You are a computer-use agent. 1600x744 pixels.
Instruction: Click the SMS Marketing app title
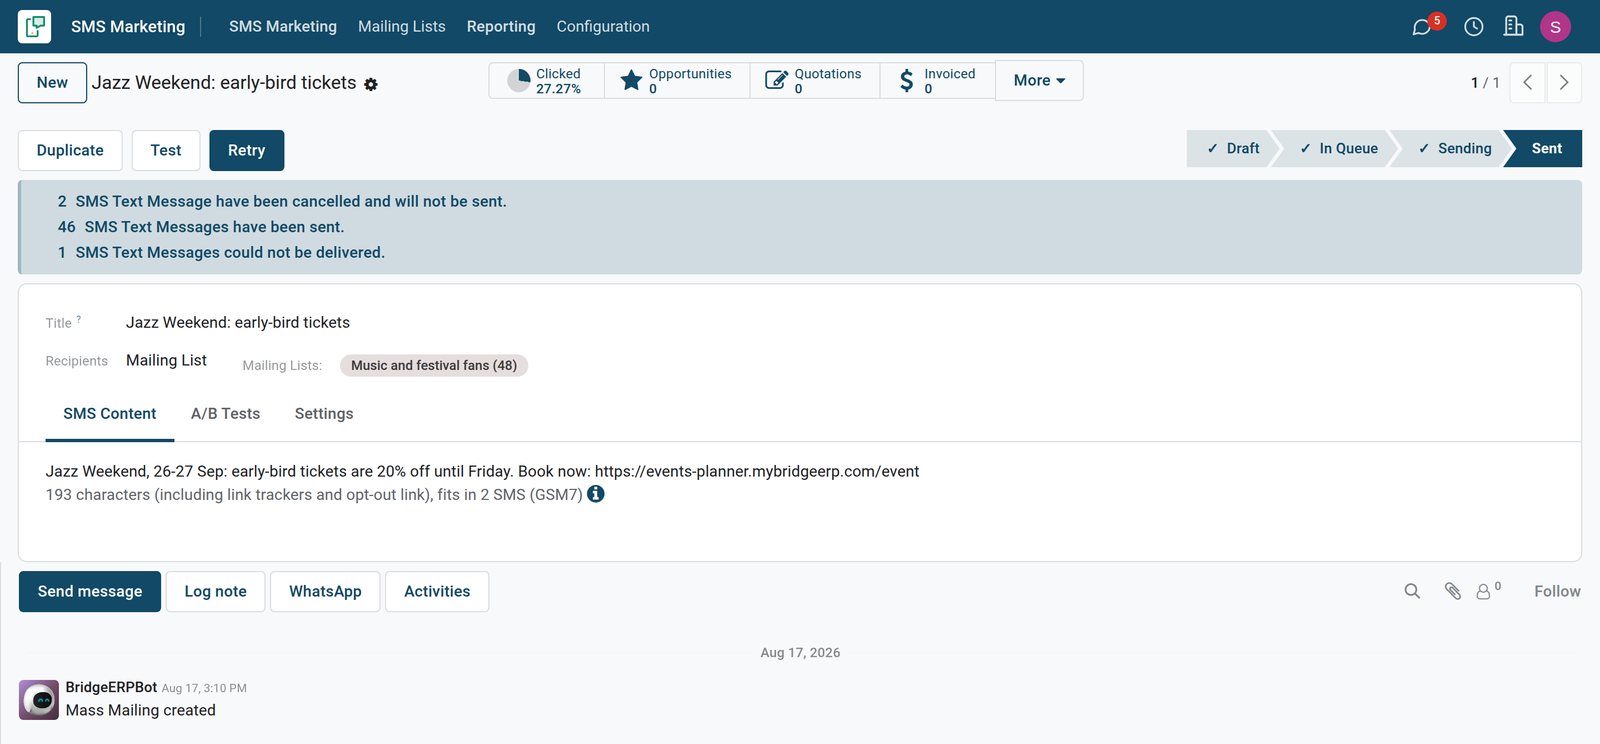click(128, 26)
